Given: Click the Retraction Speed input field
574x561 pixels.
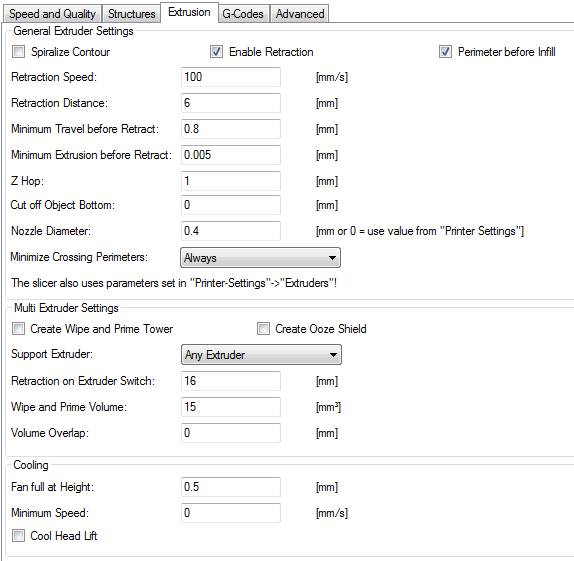Looking at the screenshot, I should point(231,77).
